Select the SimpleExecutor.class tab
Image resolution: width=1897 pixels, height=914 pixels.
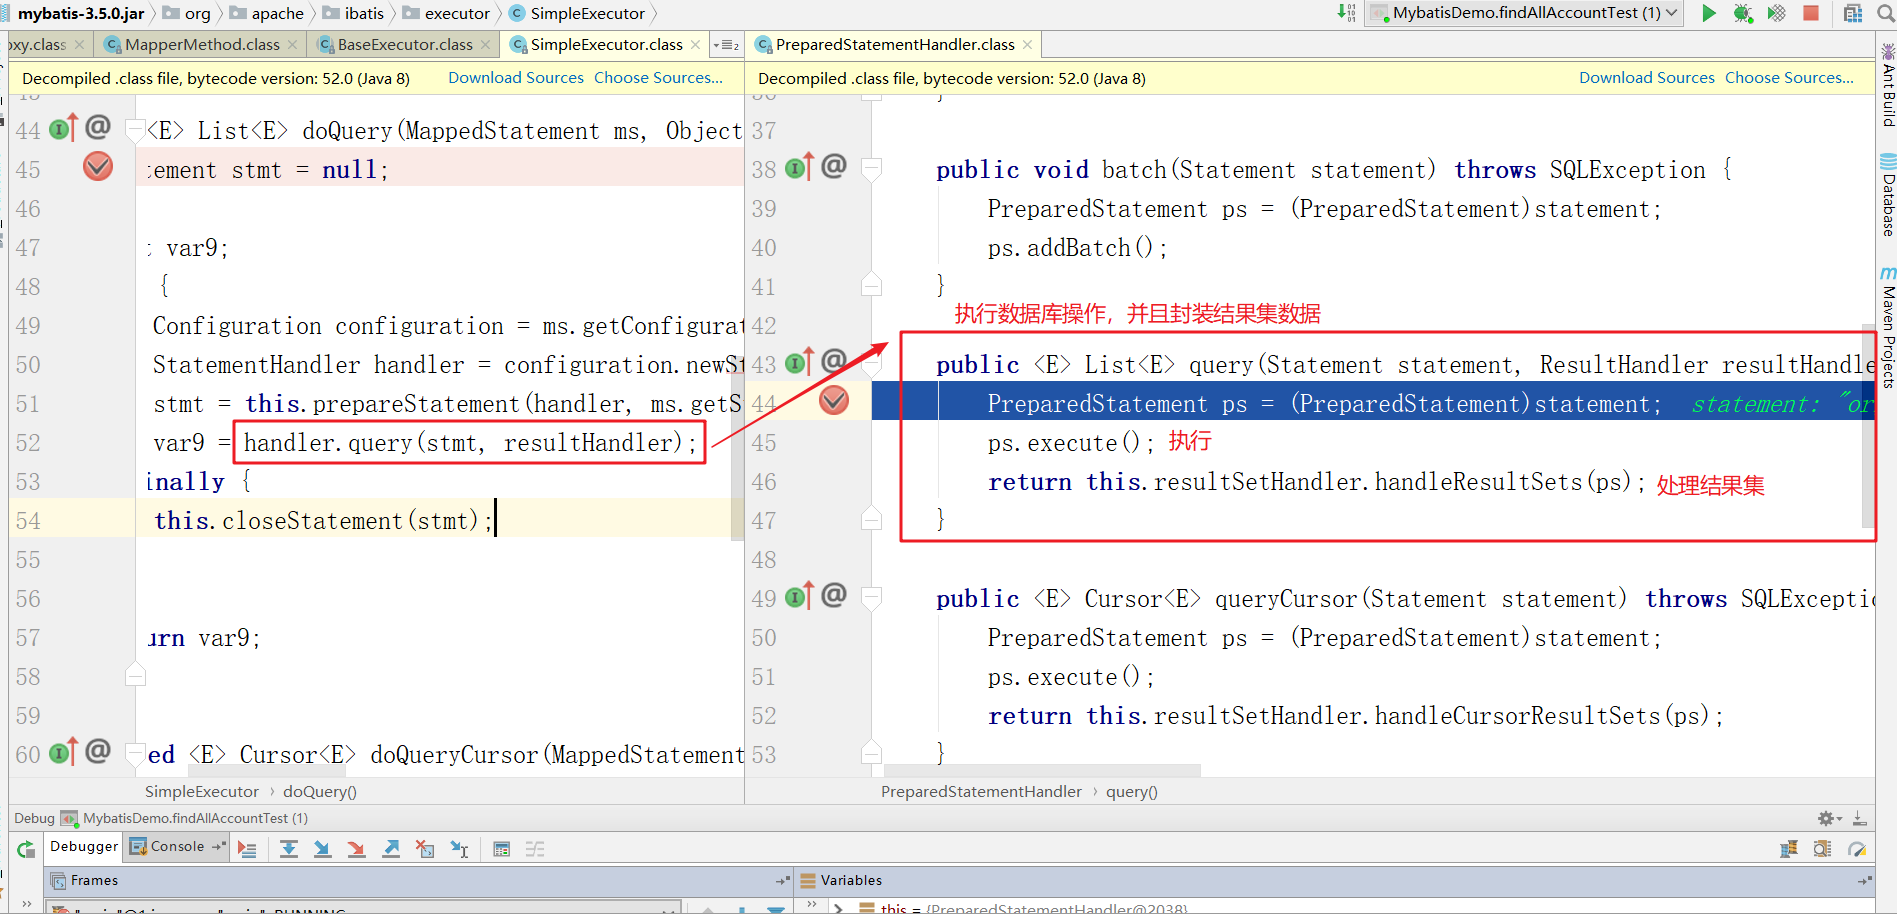(x=606, y=45)
